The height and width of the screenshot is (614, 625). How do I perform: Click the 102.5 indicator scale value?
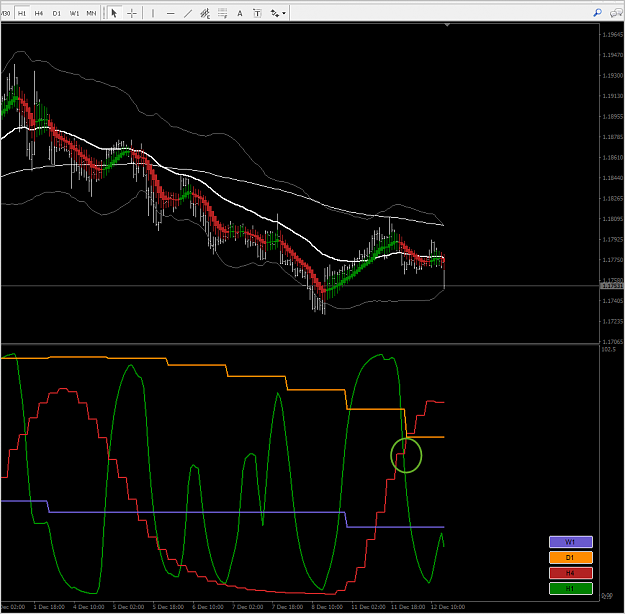[608, 349]
